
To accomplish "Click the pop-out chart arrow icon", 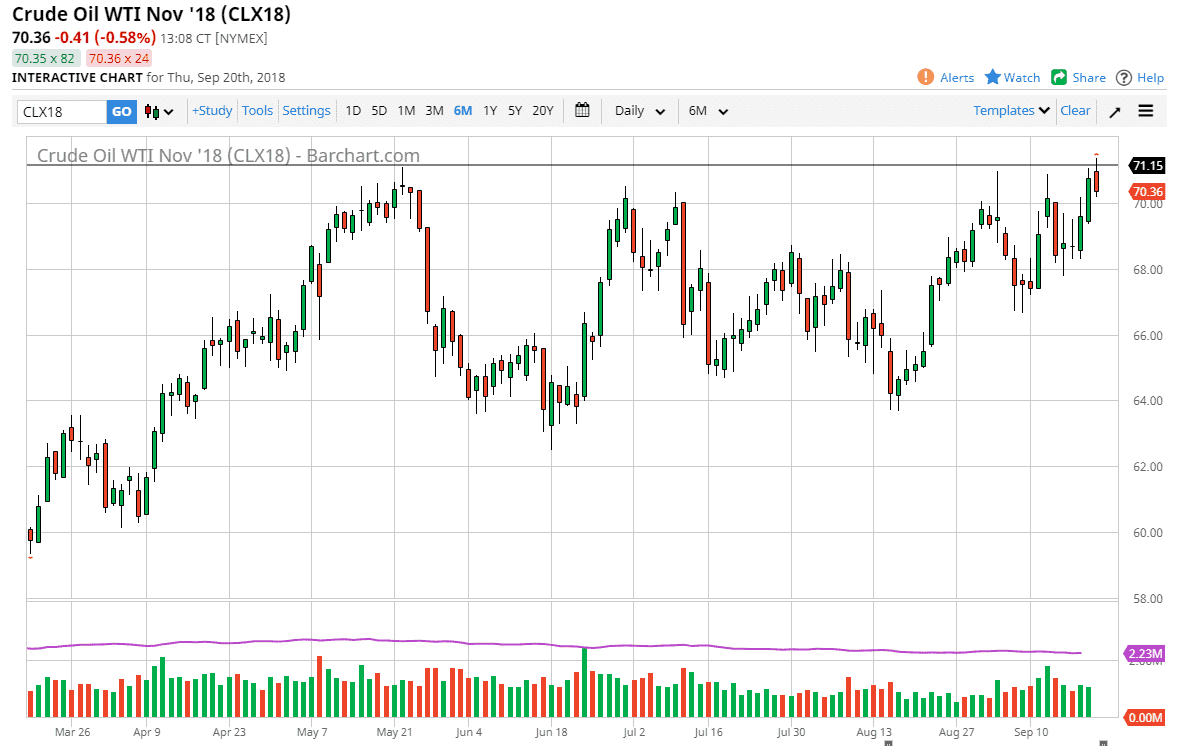I will tap(1115, 111).
